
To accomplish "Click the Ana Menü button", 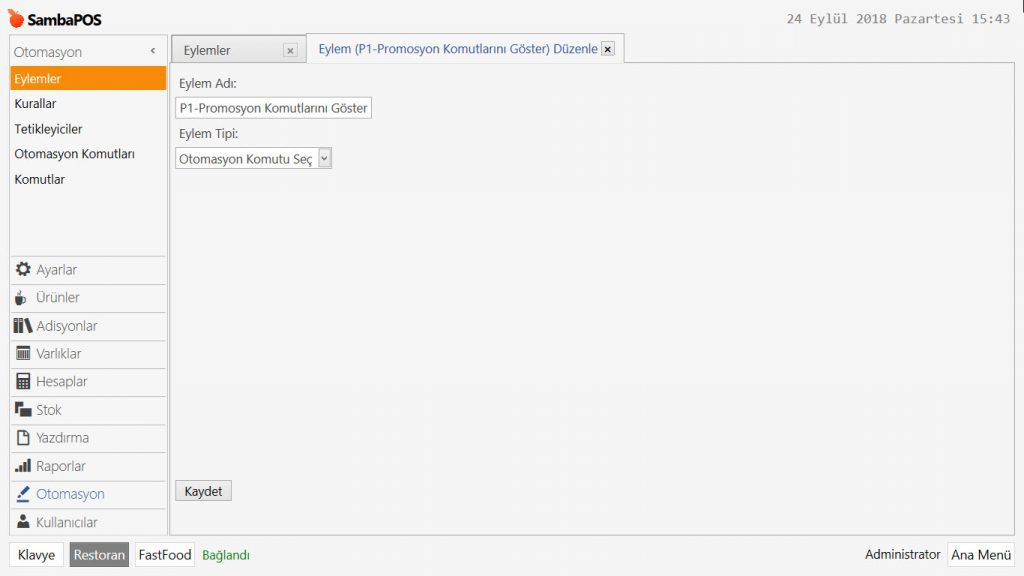I will coord(980,555).
